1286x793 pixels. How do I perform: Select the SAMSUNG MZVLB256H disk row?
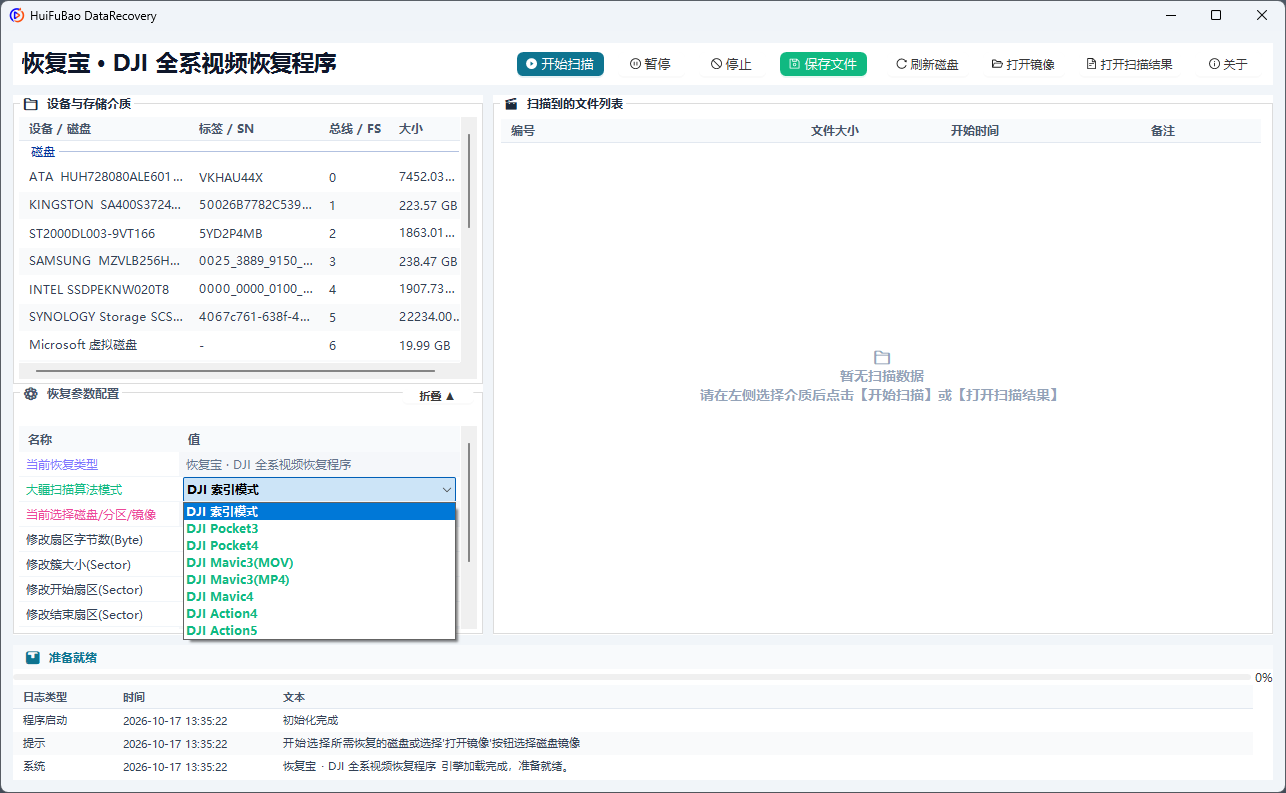(x=240, y=261)
